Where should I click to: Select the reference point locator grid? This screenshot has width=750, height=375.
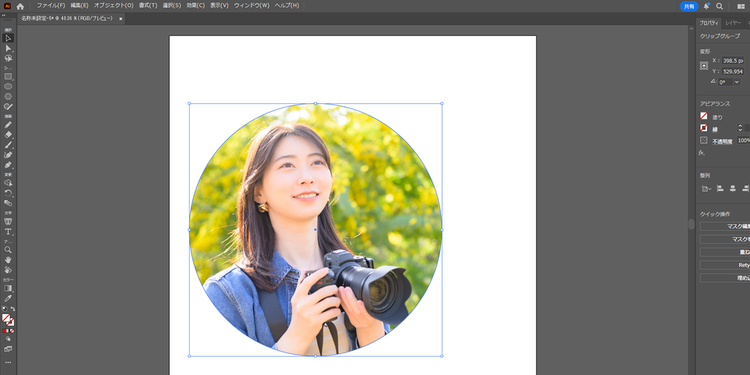coord(704,66)
